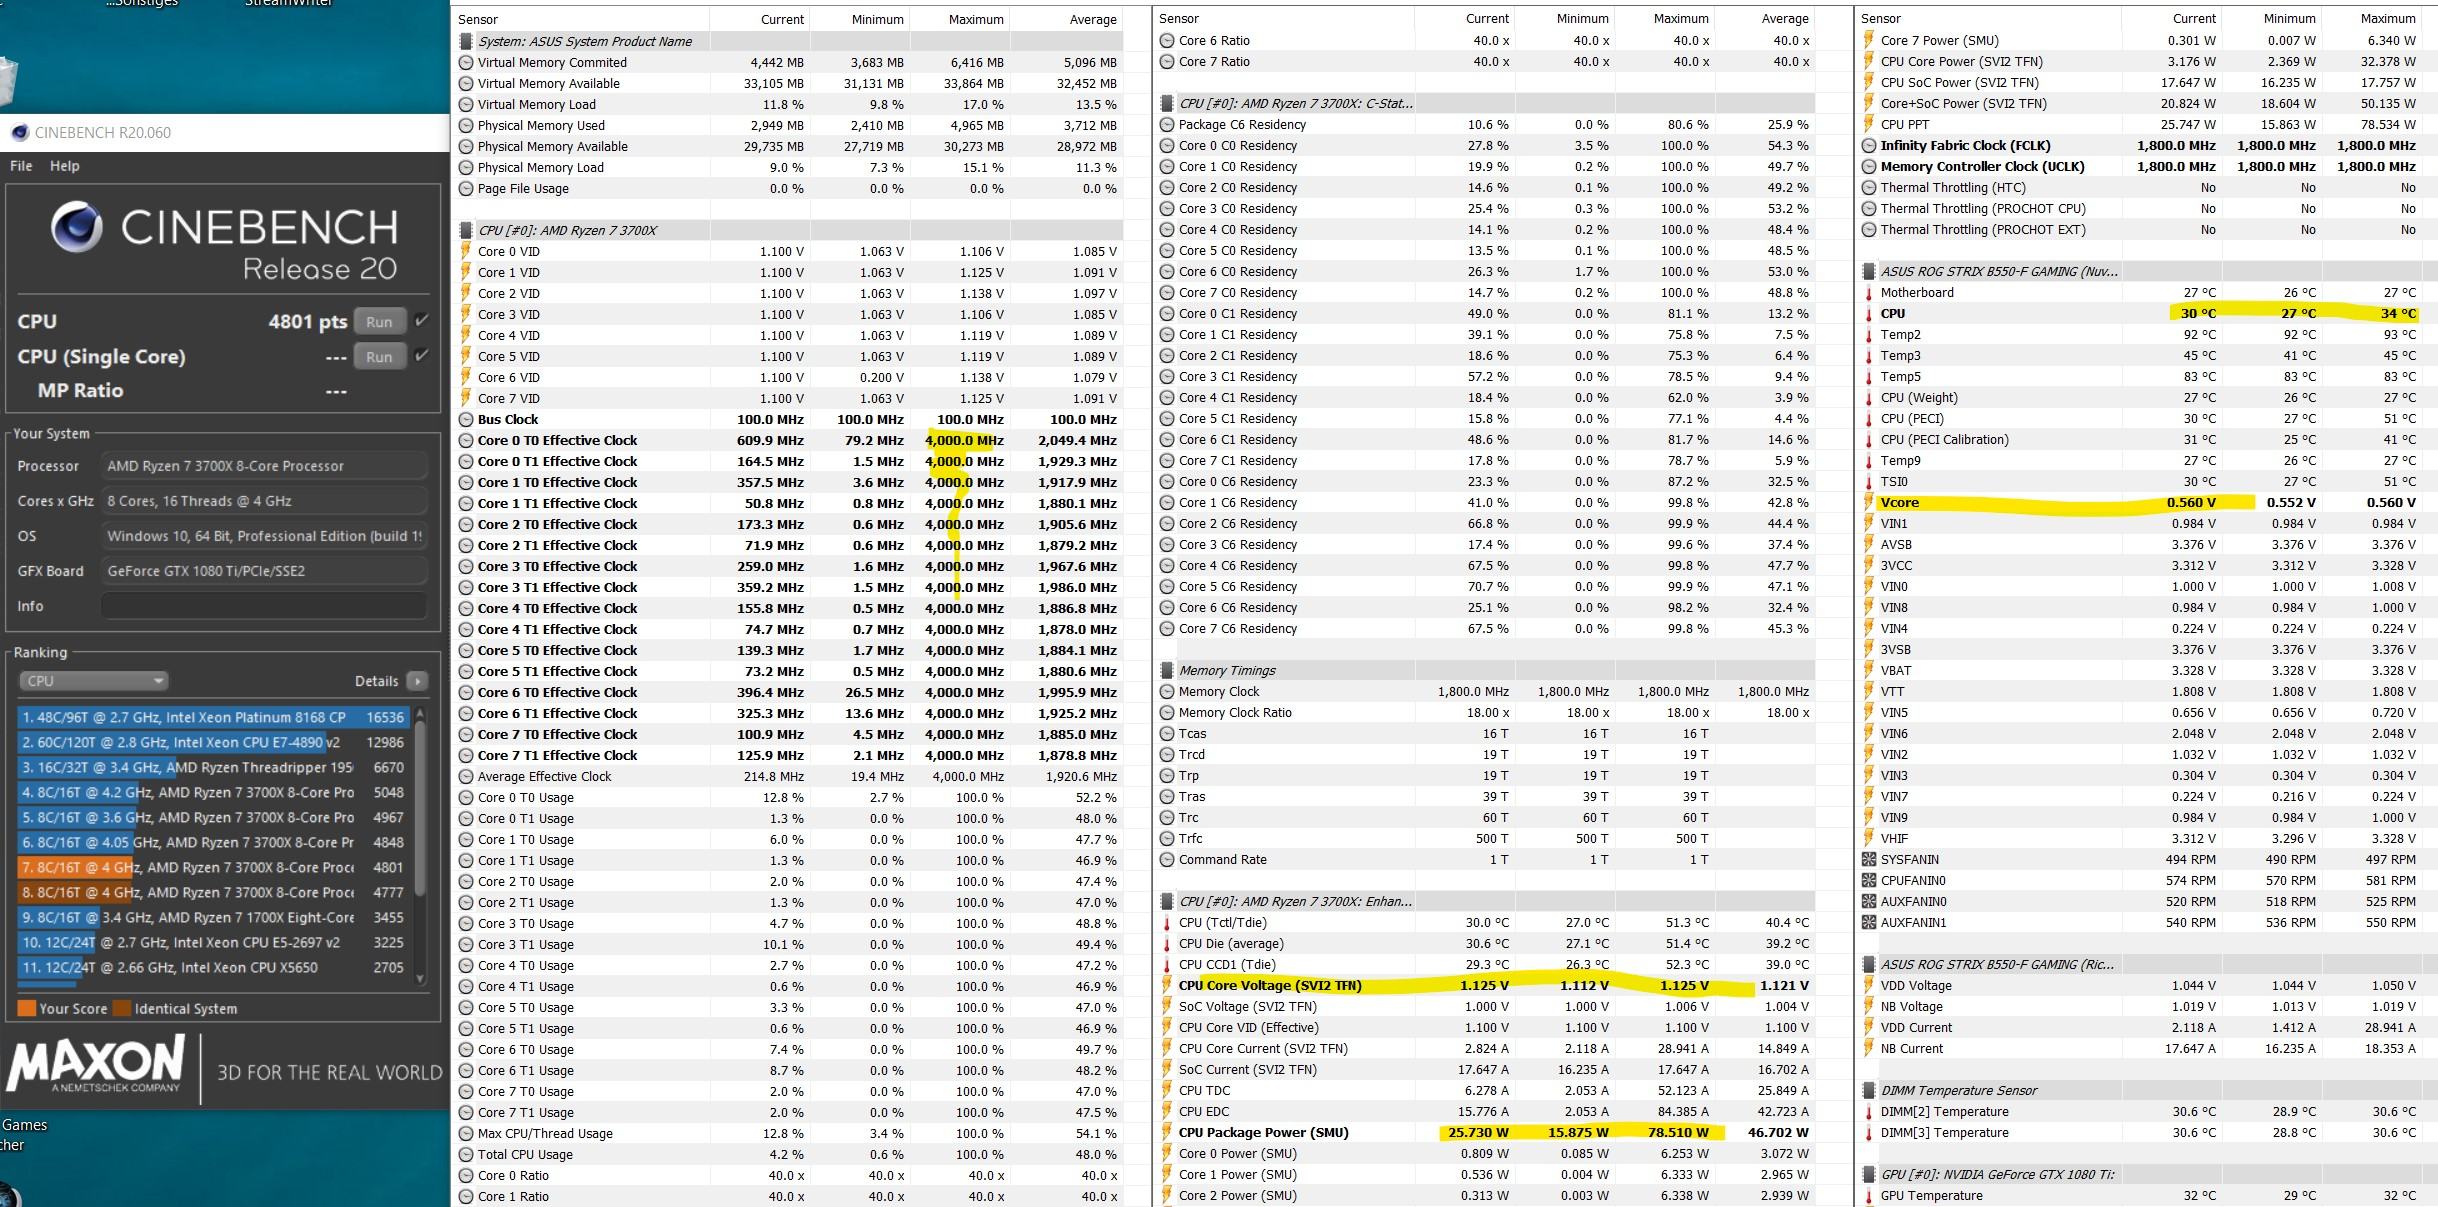Click the lightning icon beside Vcore
This screenshot has width=2438, height=1207.
click(x=1869, y=502)
